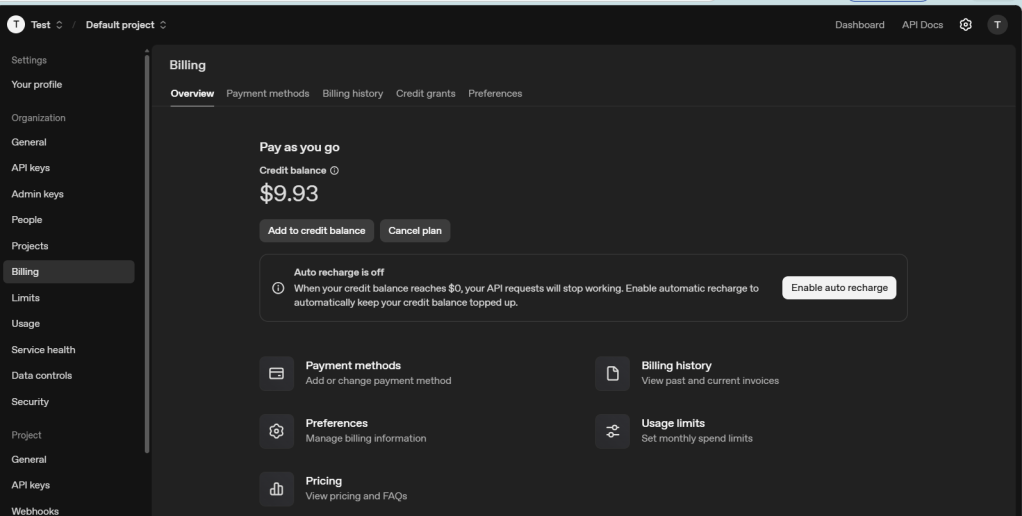Go to Dashboard in top navigation
1022x516 pixels.
pos(859,25)
